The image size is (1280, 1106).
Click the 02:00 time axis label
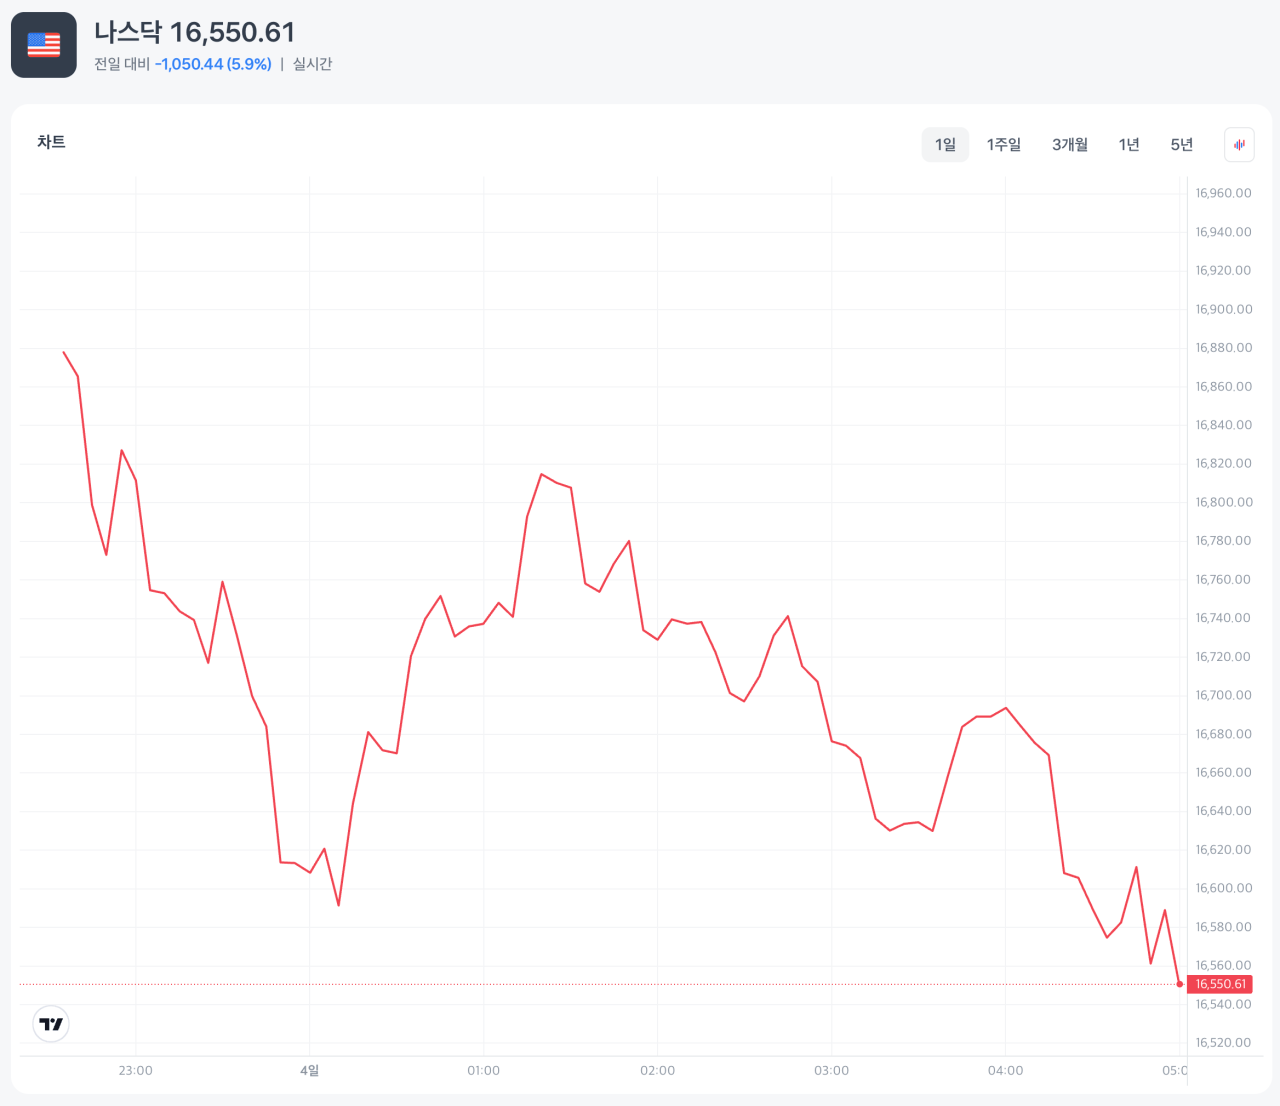click(x=657, y=1070)
